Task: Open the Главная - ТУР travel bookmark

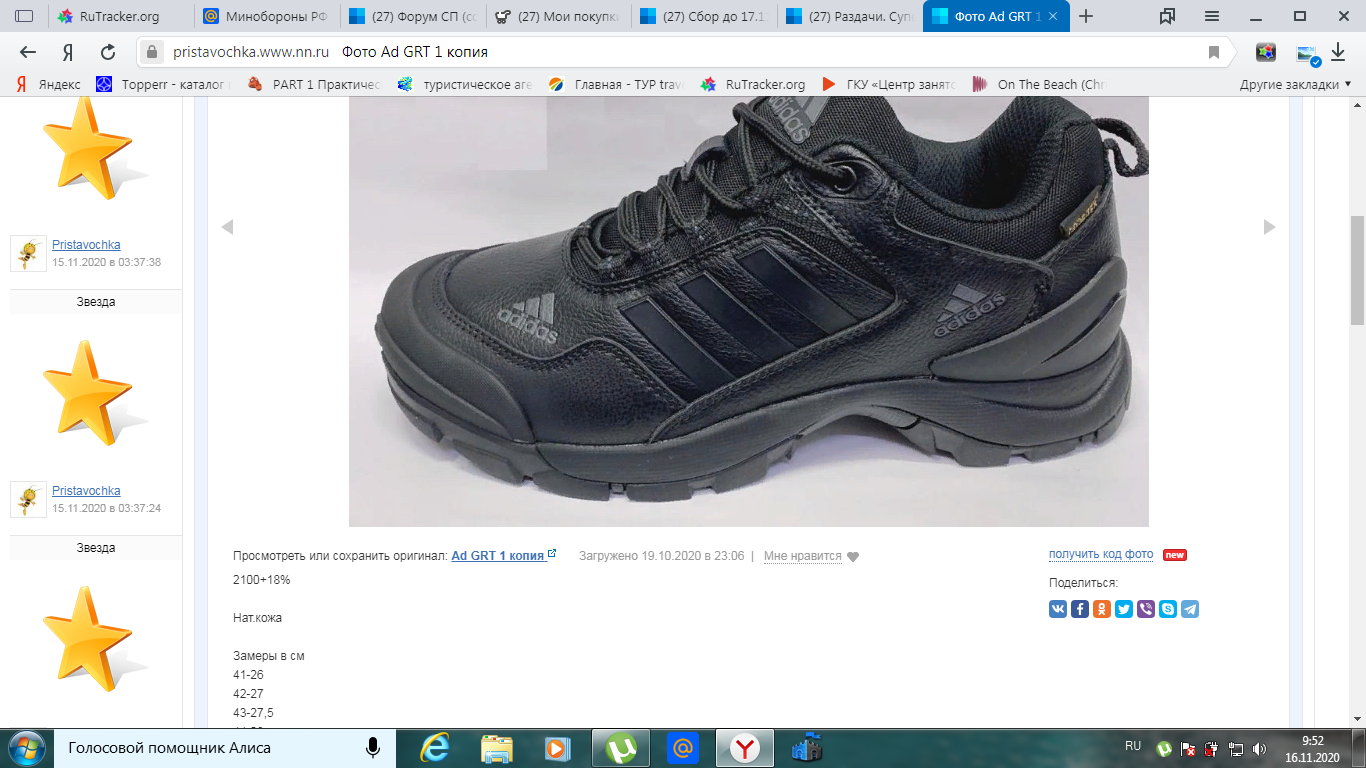Action: (616, 85)
